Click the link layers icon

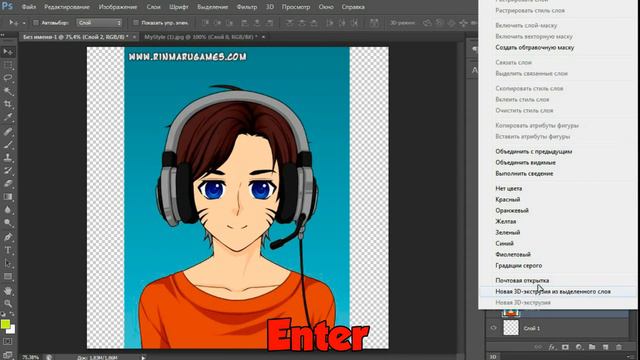click(538, 347)
